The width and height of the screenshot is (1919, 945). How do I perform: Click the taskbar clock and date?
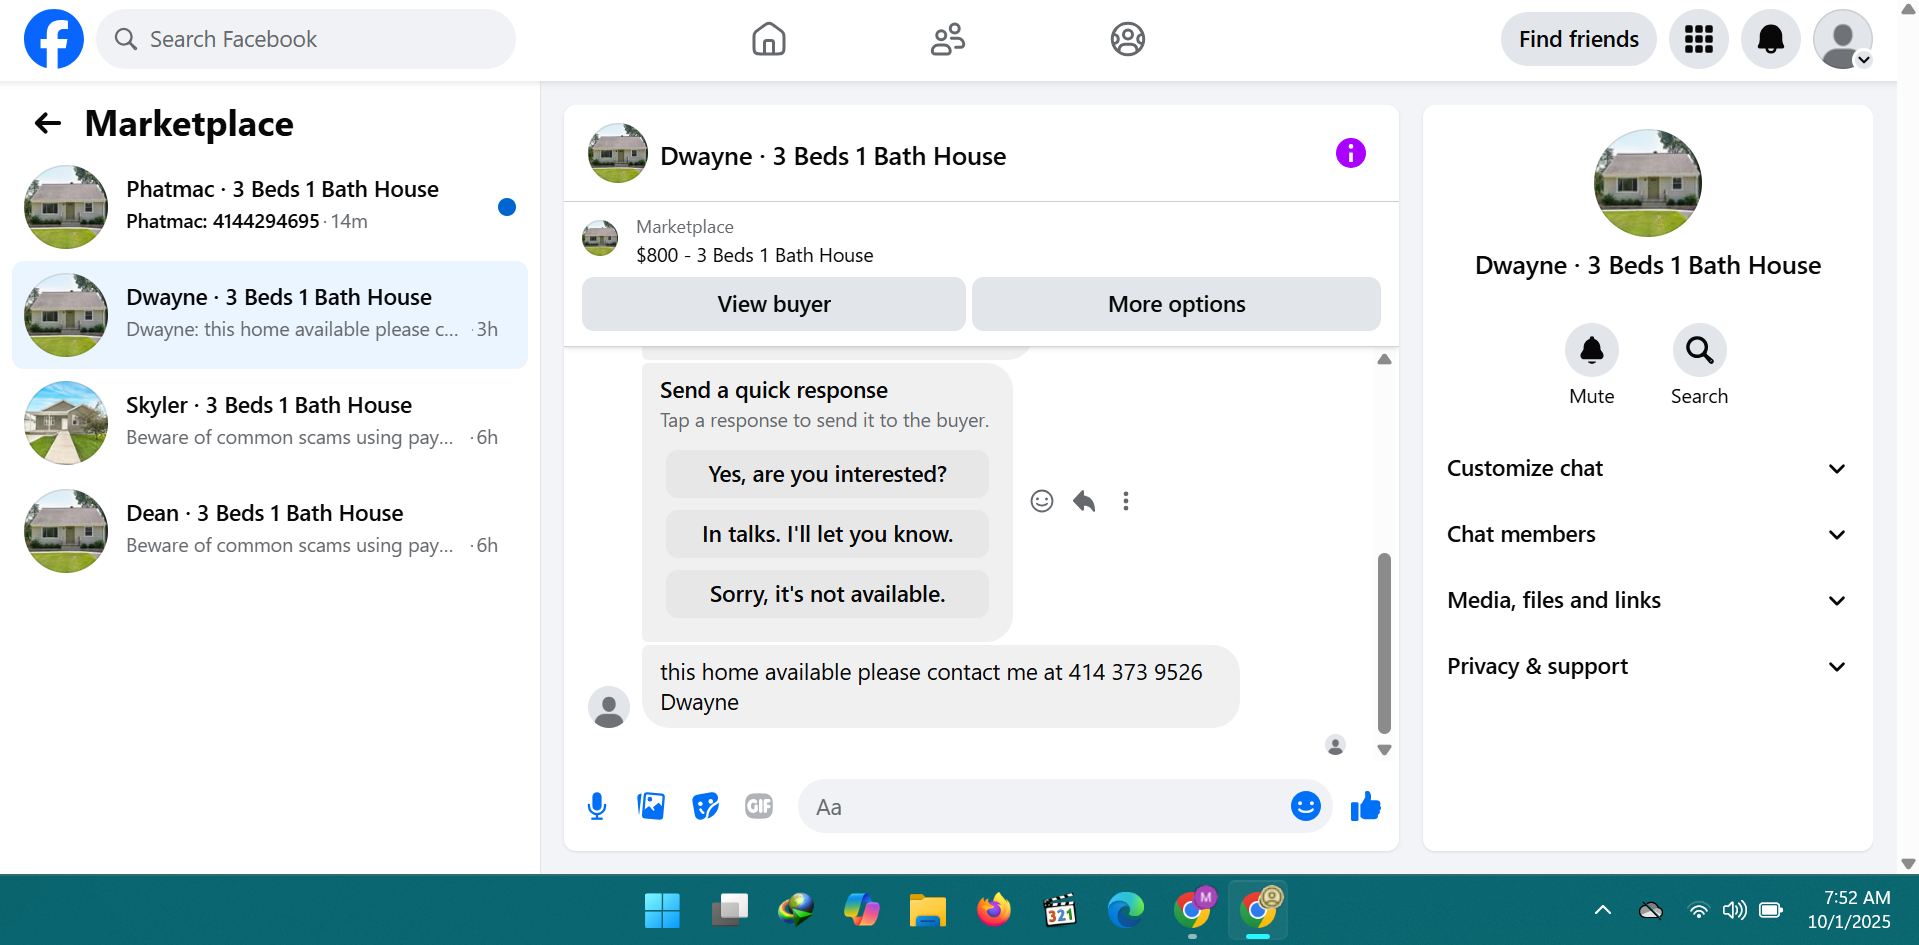(x=1849, y=910)
